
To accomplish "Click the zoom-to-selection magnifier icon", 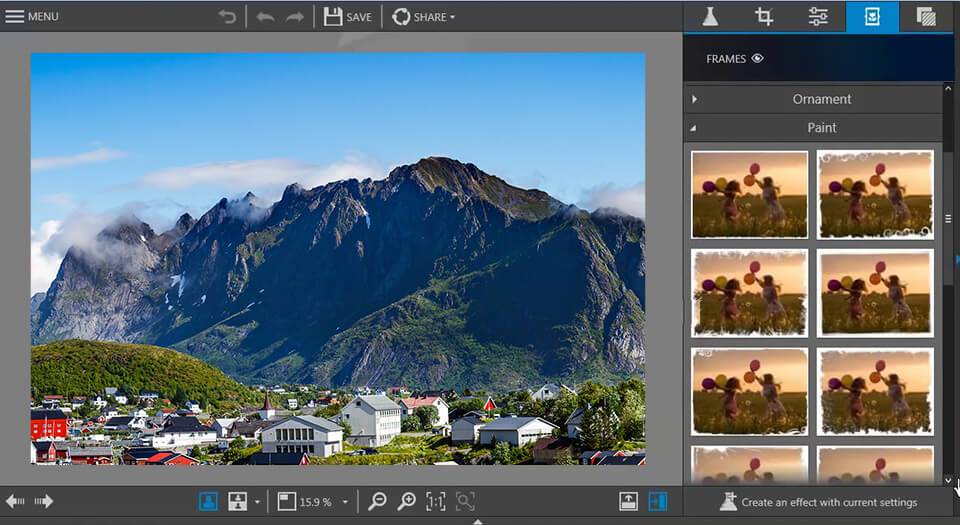I will click(x=465, y=502).
